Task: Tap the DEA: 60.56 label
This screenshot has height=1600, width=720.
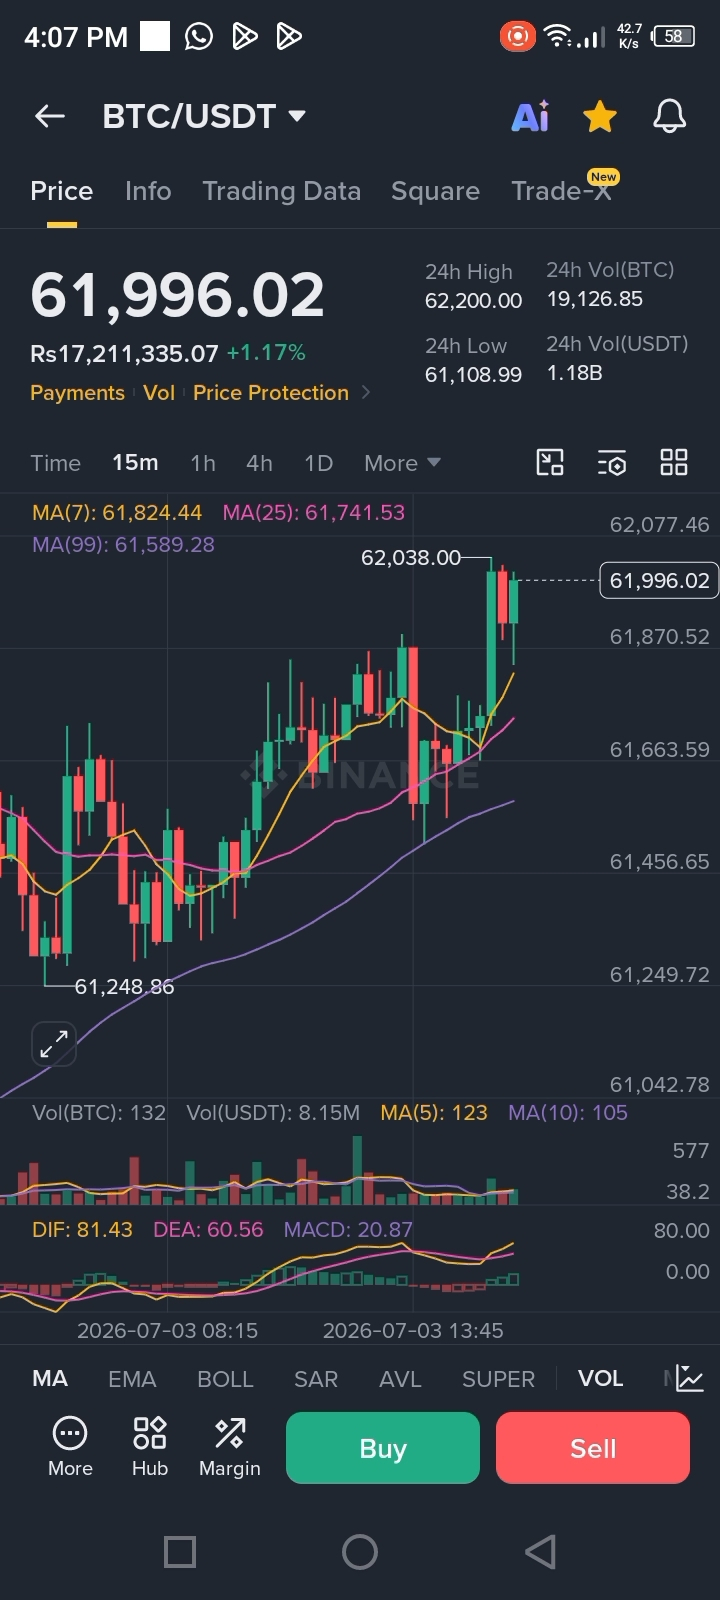Action: tap(208, 1230)
